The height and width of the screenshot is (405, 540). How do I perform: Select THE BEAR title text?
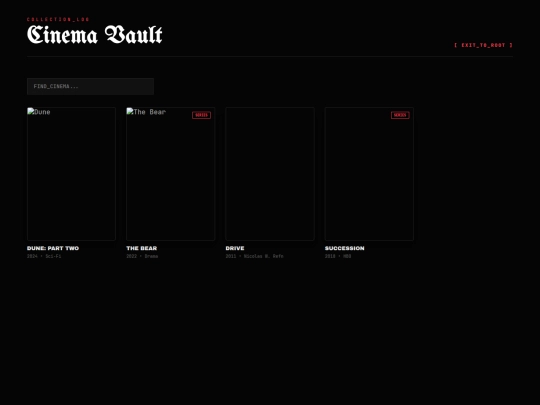(x=142, y=248)
